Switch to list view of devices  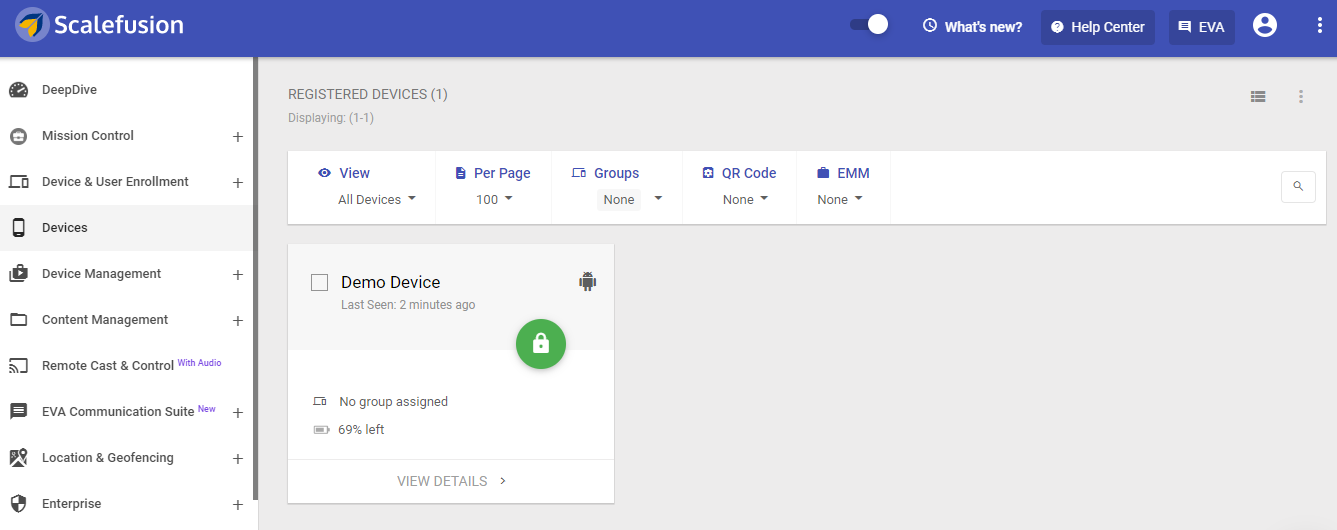[x=1258, y=97]
